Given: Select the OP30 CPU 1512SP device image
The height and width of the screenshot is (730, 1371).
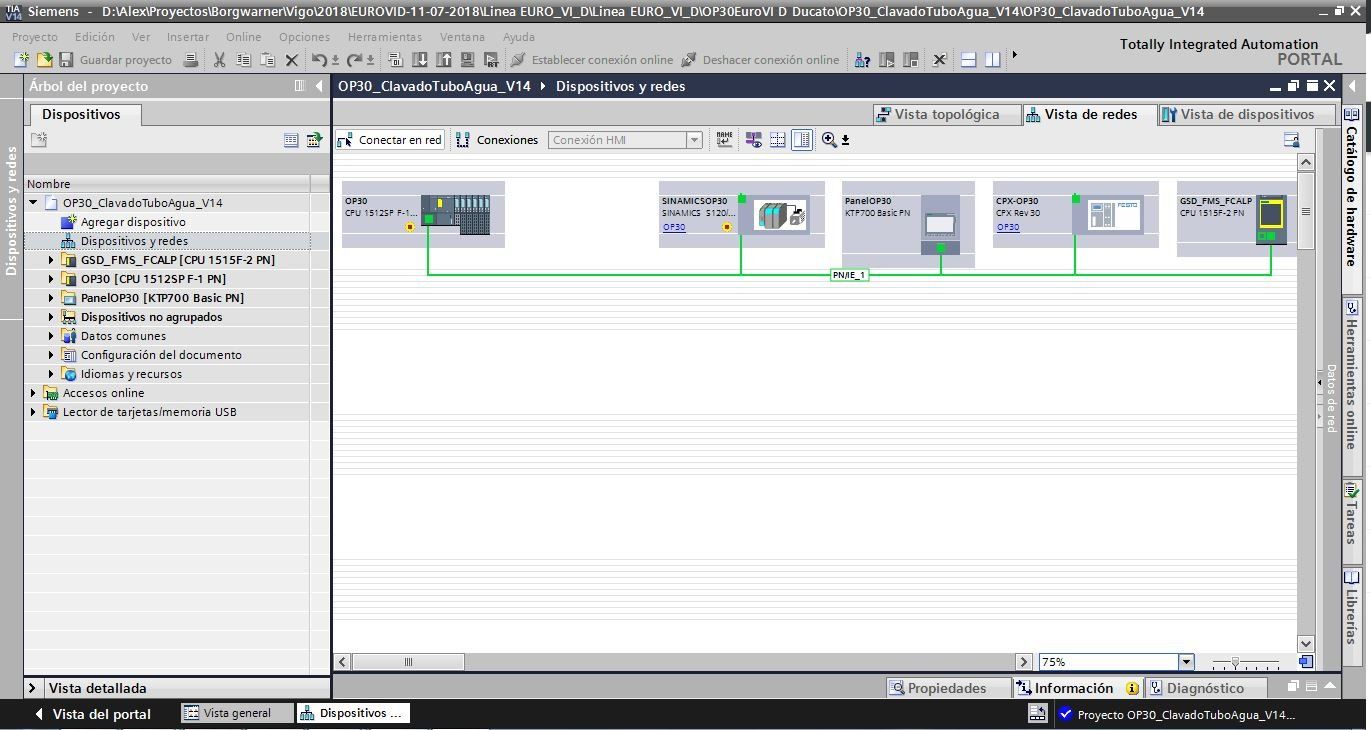Looking at the screenshot, I should point(456,215).
